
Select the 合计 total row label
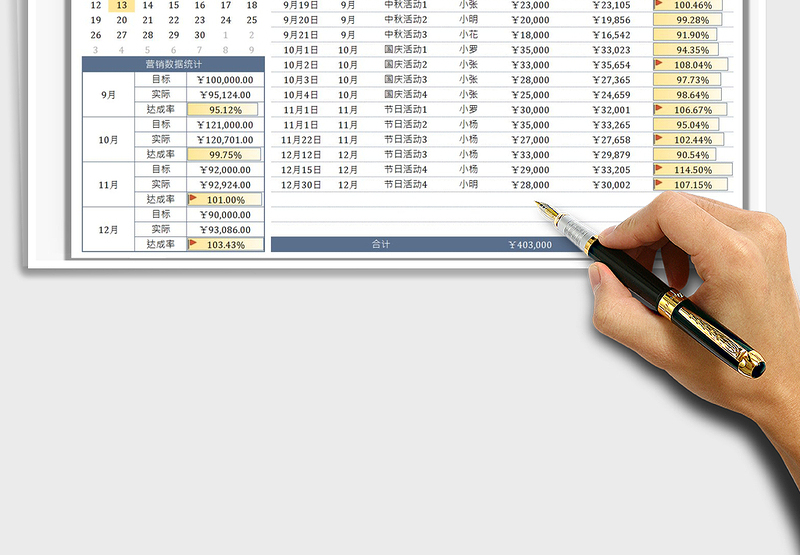(380, 244)
